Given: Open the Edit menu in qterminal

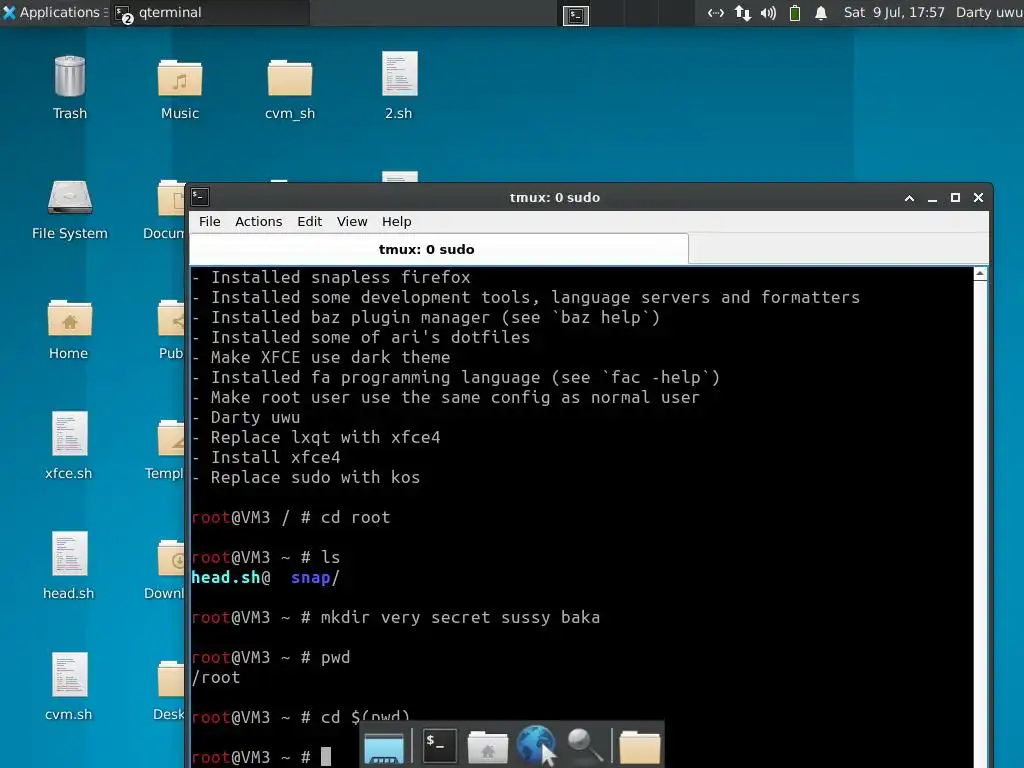Looking at the screenshot, I should click(x=310, y=221).
